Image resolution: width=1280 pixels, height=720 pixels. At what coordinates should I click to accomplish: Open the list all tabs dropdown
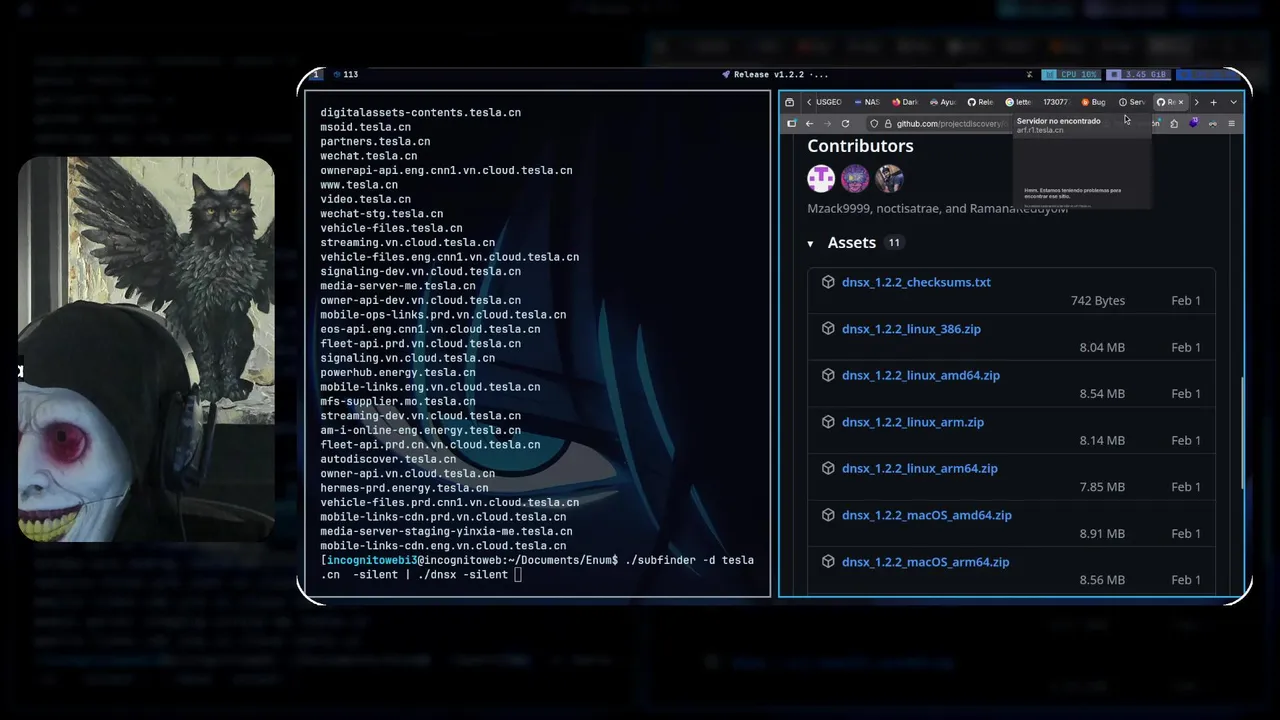(x=1233, y=102)
